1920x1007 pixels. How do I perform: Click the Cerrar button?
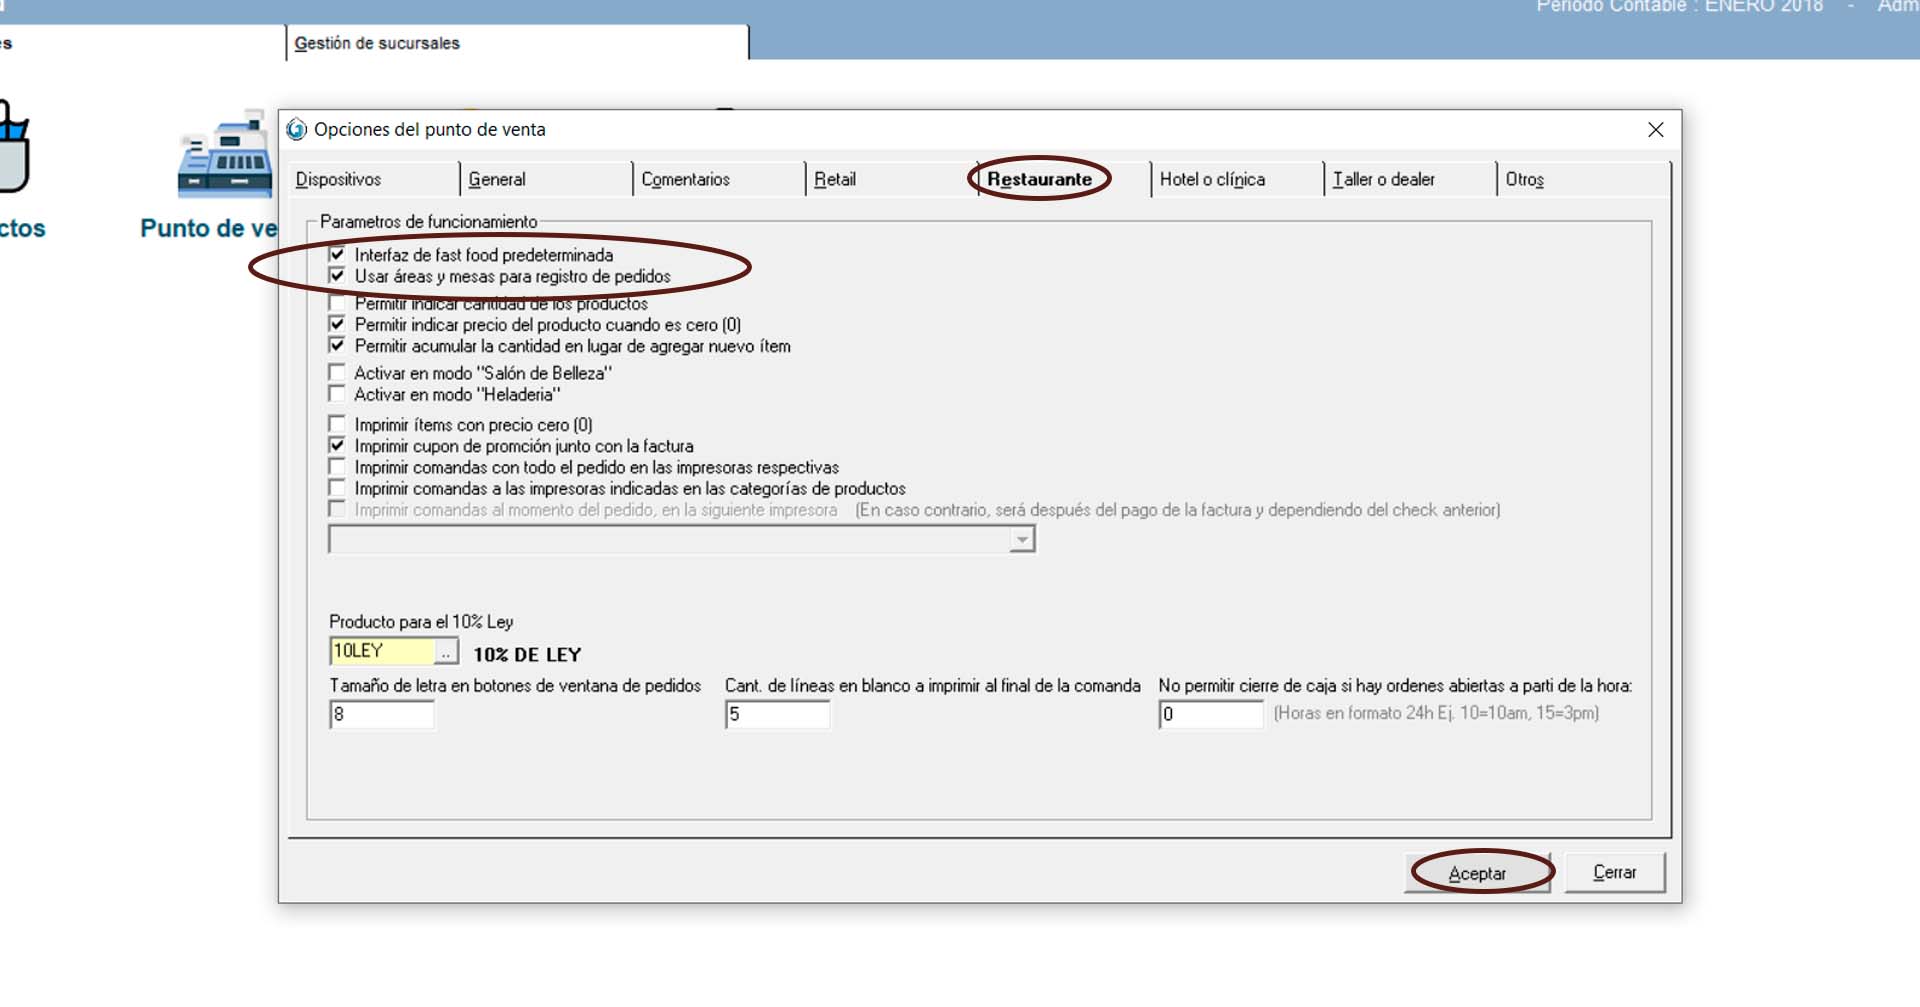pyautogui.click(x=1614, y=873)
